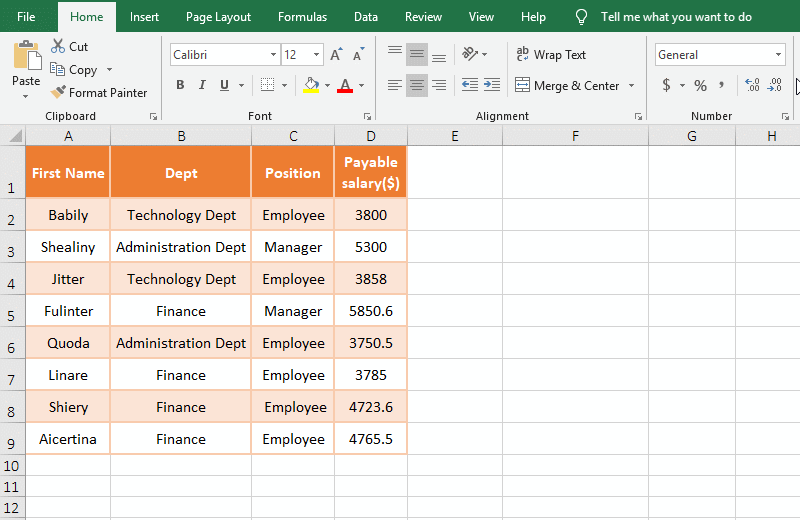Viewport: 800px width, 520px height.
Task: Click the Cut button
Action: coord(69,47)
